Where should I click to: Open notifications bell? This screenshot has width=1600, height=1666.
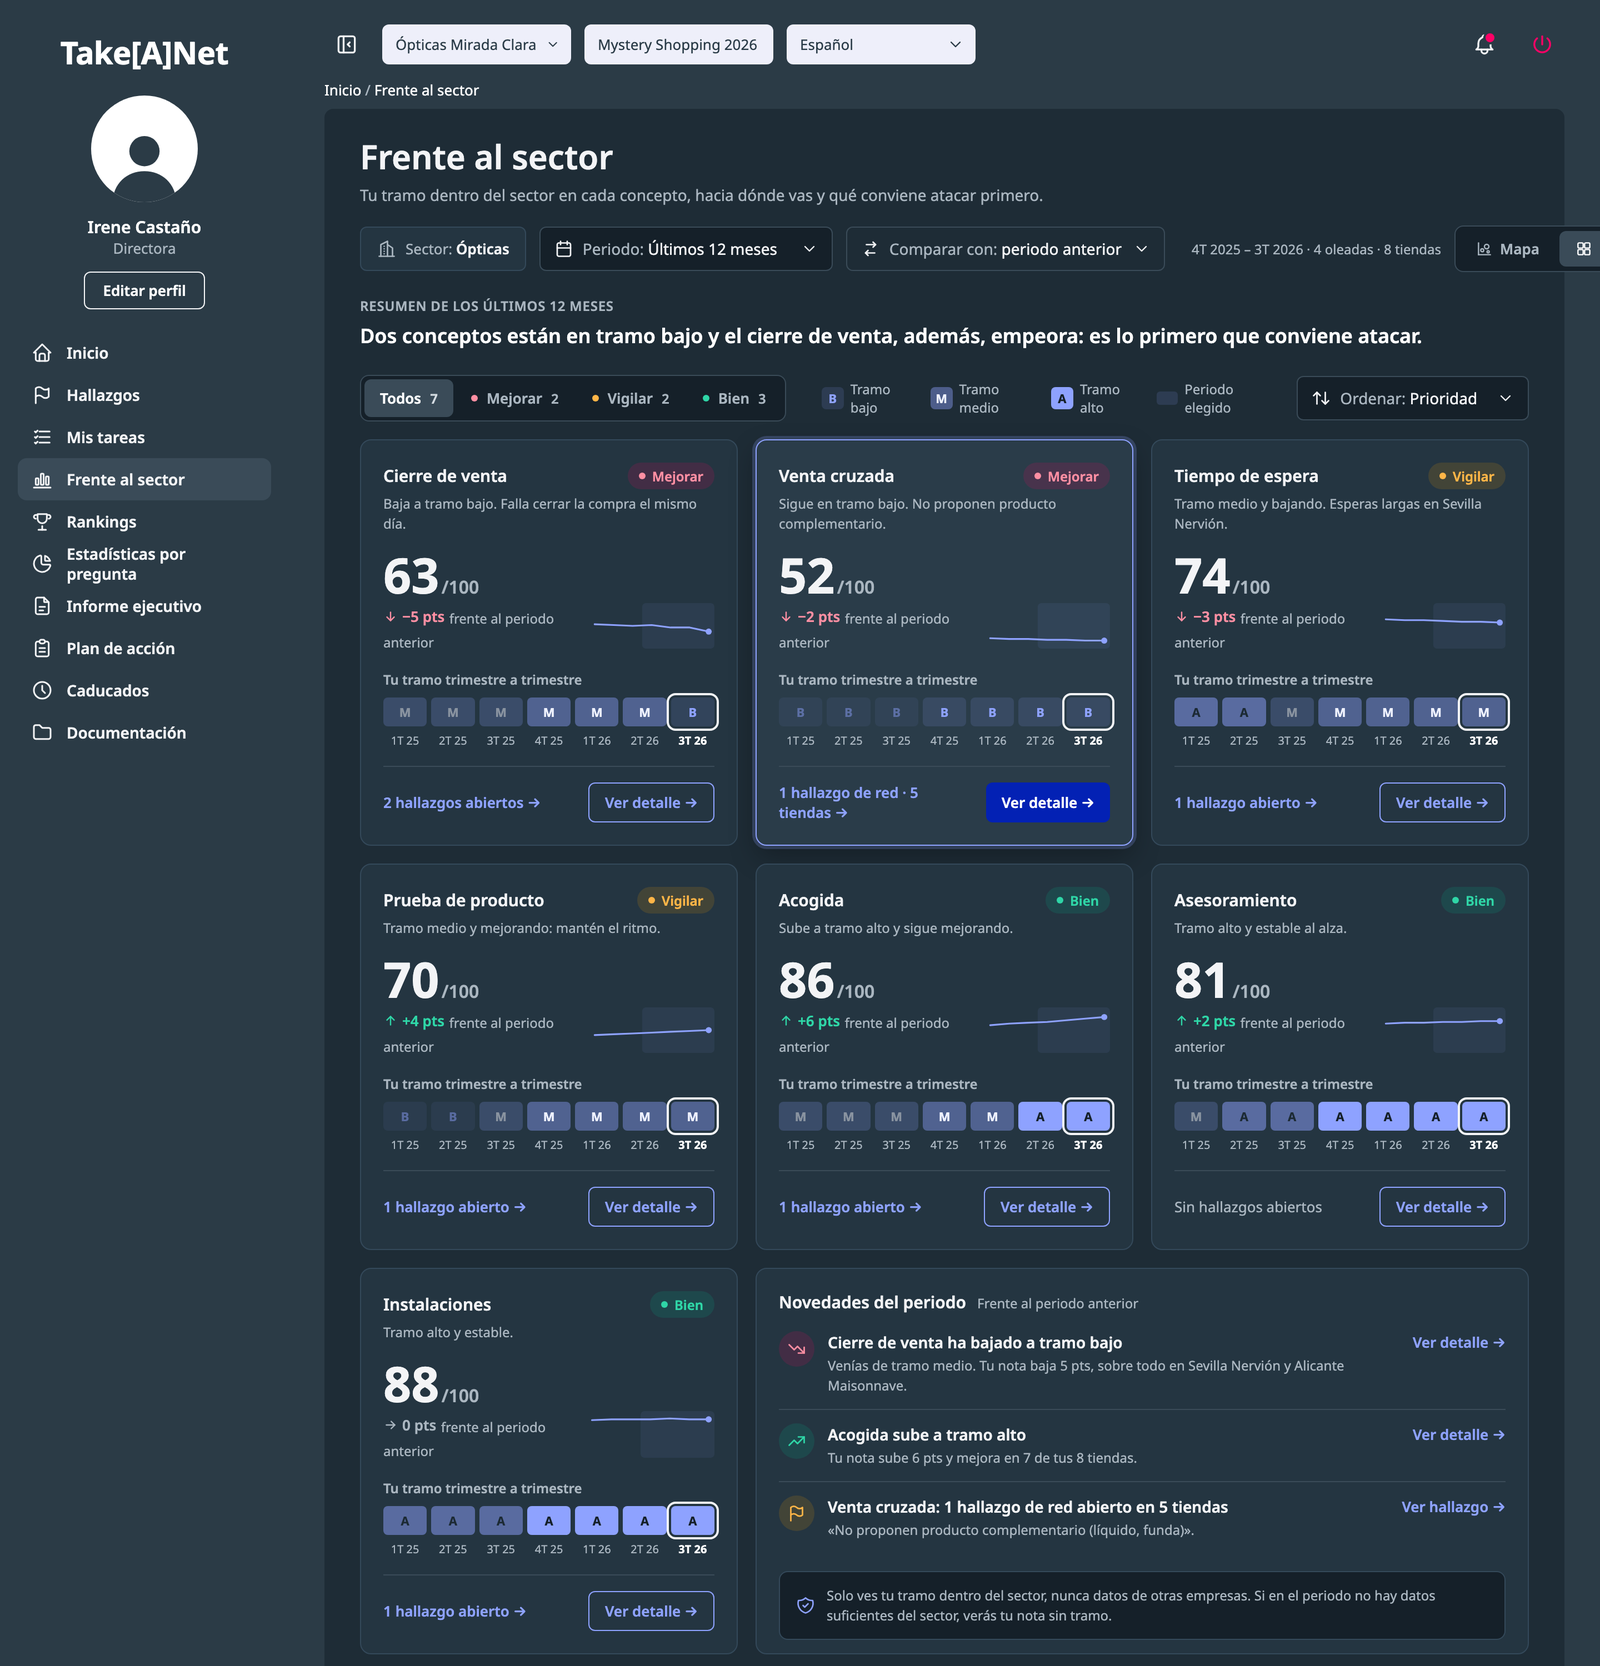click(1484, 44)
